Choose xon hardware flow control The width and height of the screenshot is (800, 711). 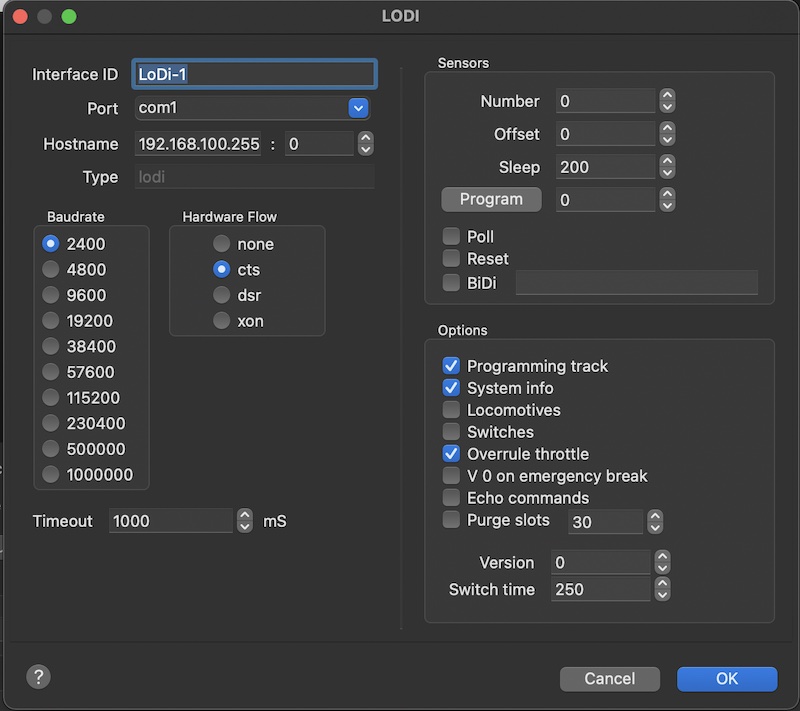(221, 321)
